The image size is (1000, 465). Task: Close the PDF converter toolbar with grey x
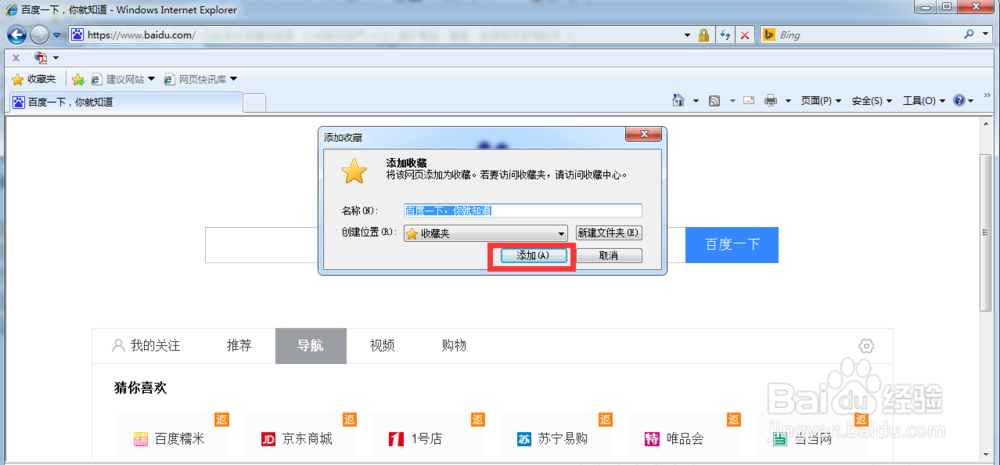click(x=16, y=57)
